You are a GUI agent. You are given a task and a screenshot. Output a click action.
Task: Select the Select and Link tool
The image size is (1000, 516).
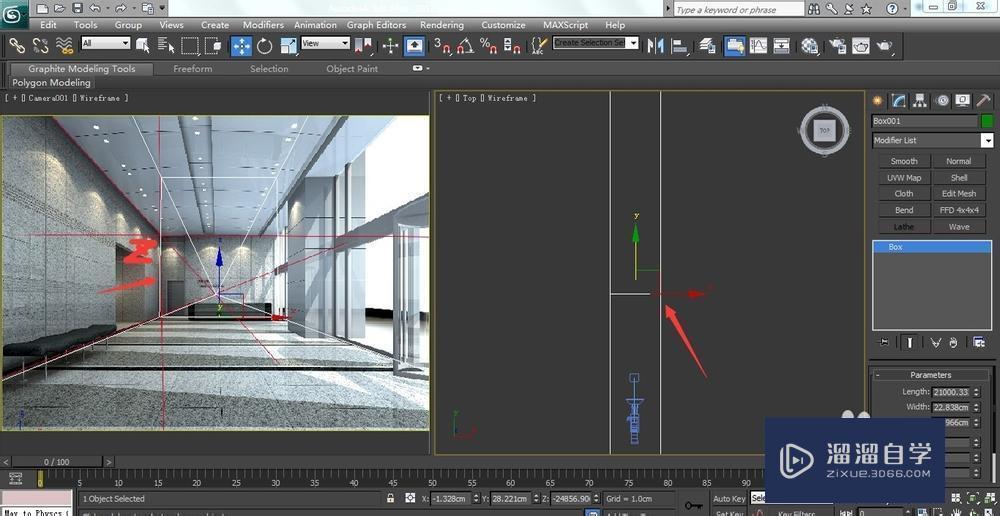(x=17, y=45)
